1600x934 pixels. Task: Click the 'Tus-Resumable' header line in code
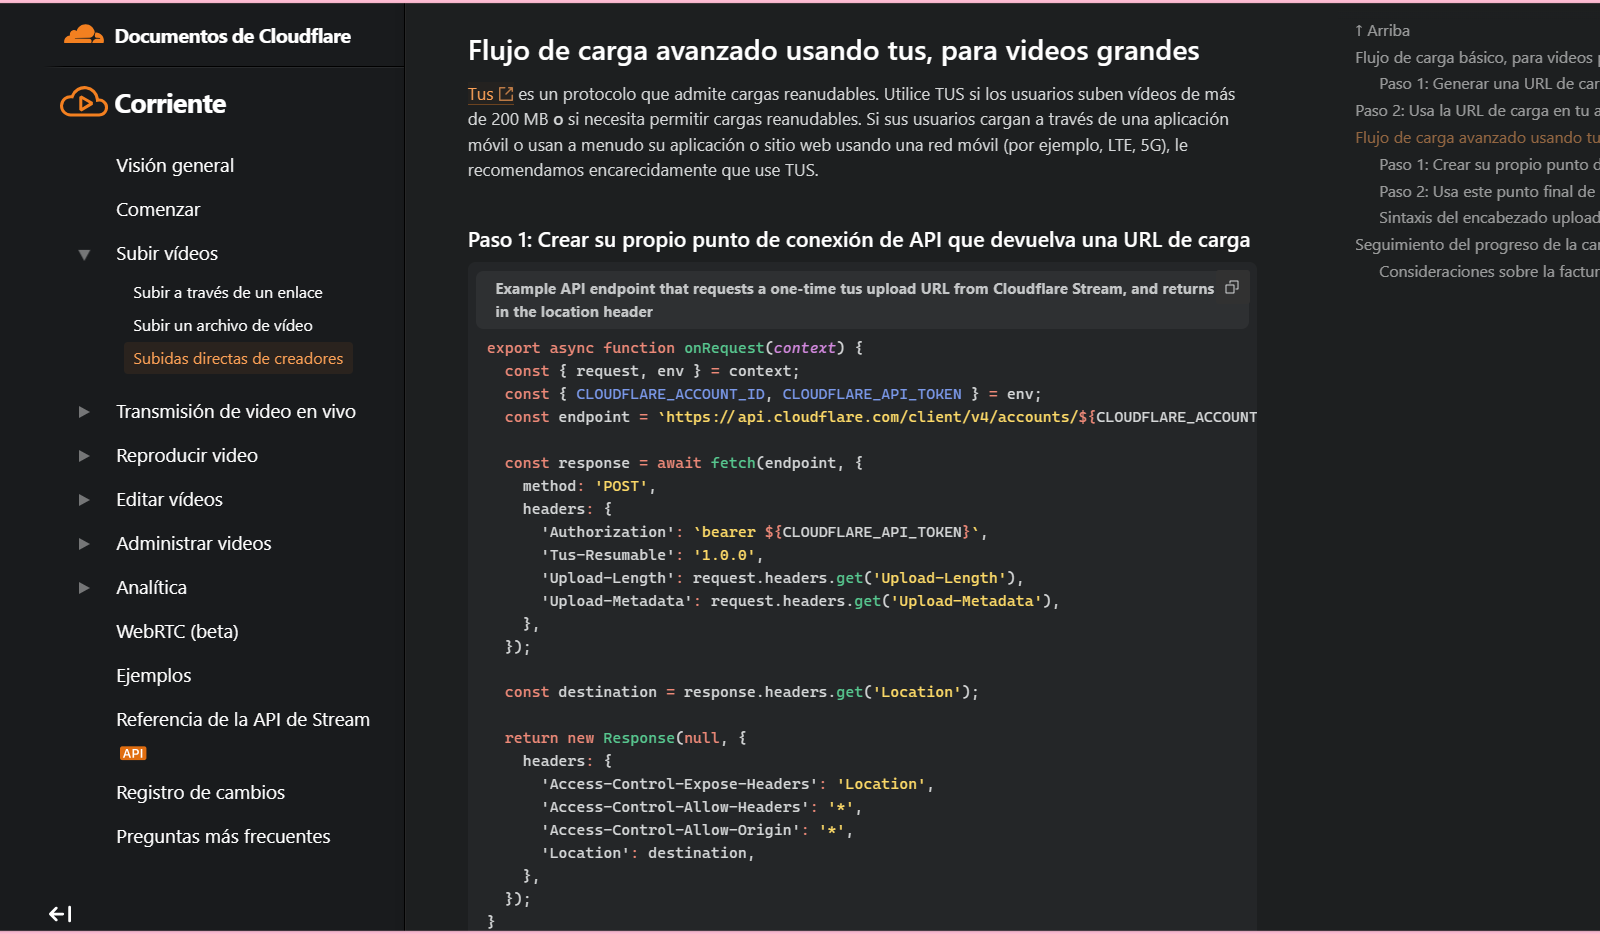[x=652, y=555]
